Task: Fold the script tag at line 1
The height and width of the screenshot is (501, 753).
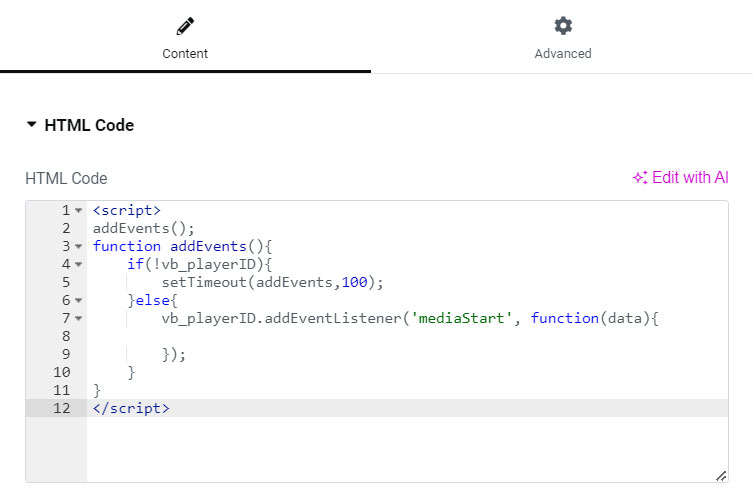Action: tap(78, 211)
